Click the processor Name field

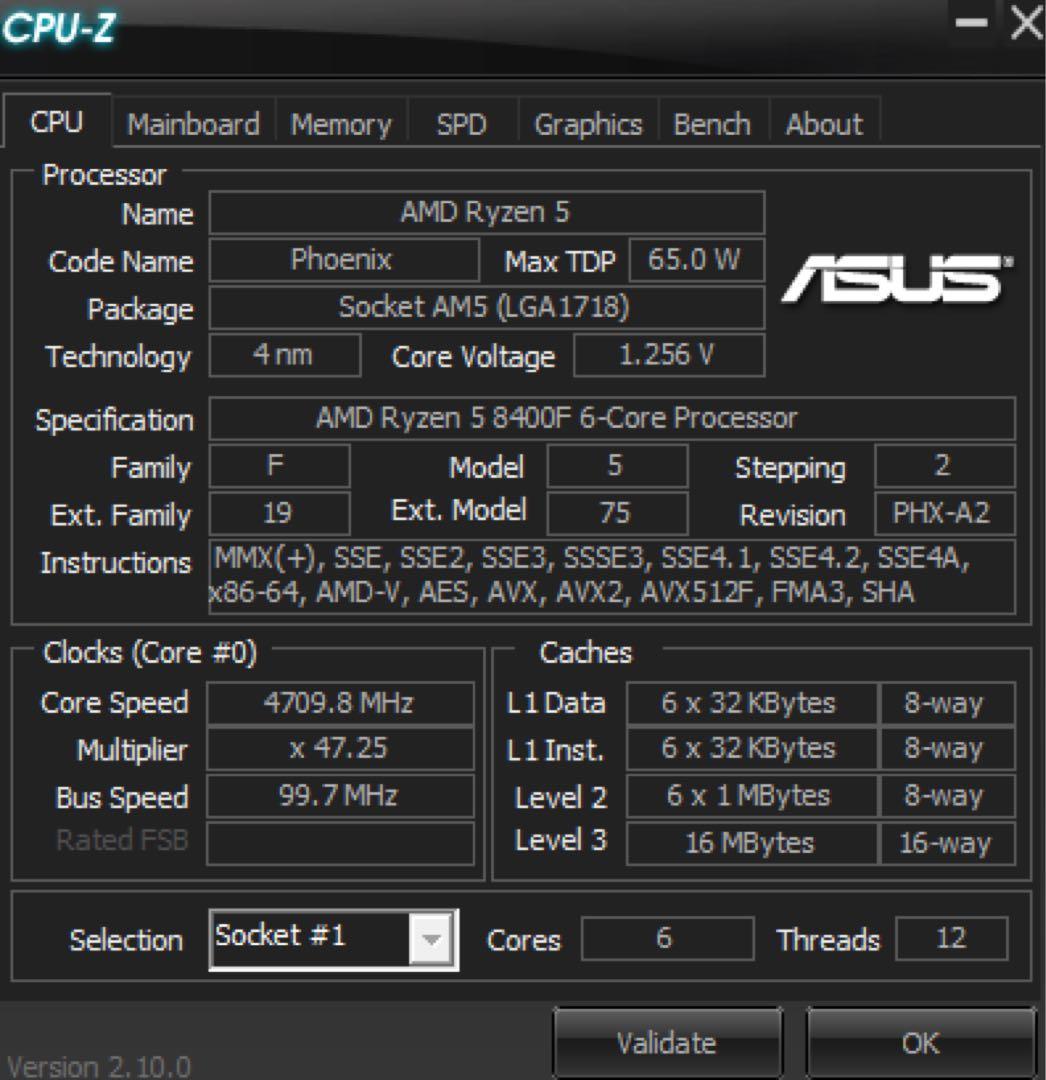(487, 213)
